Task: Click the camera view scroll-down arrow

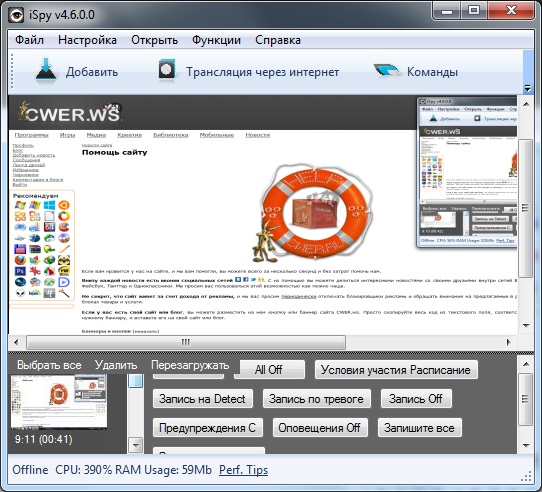Action: coord(526,325)
